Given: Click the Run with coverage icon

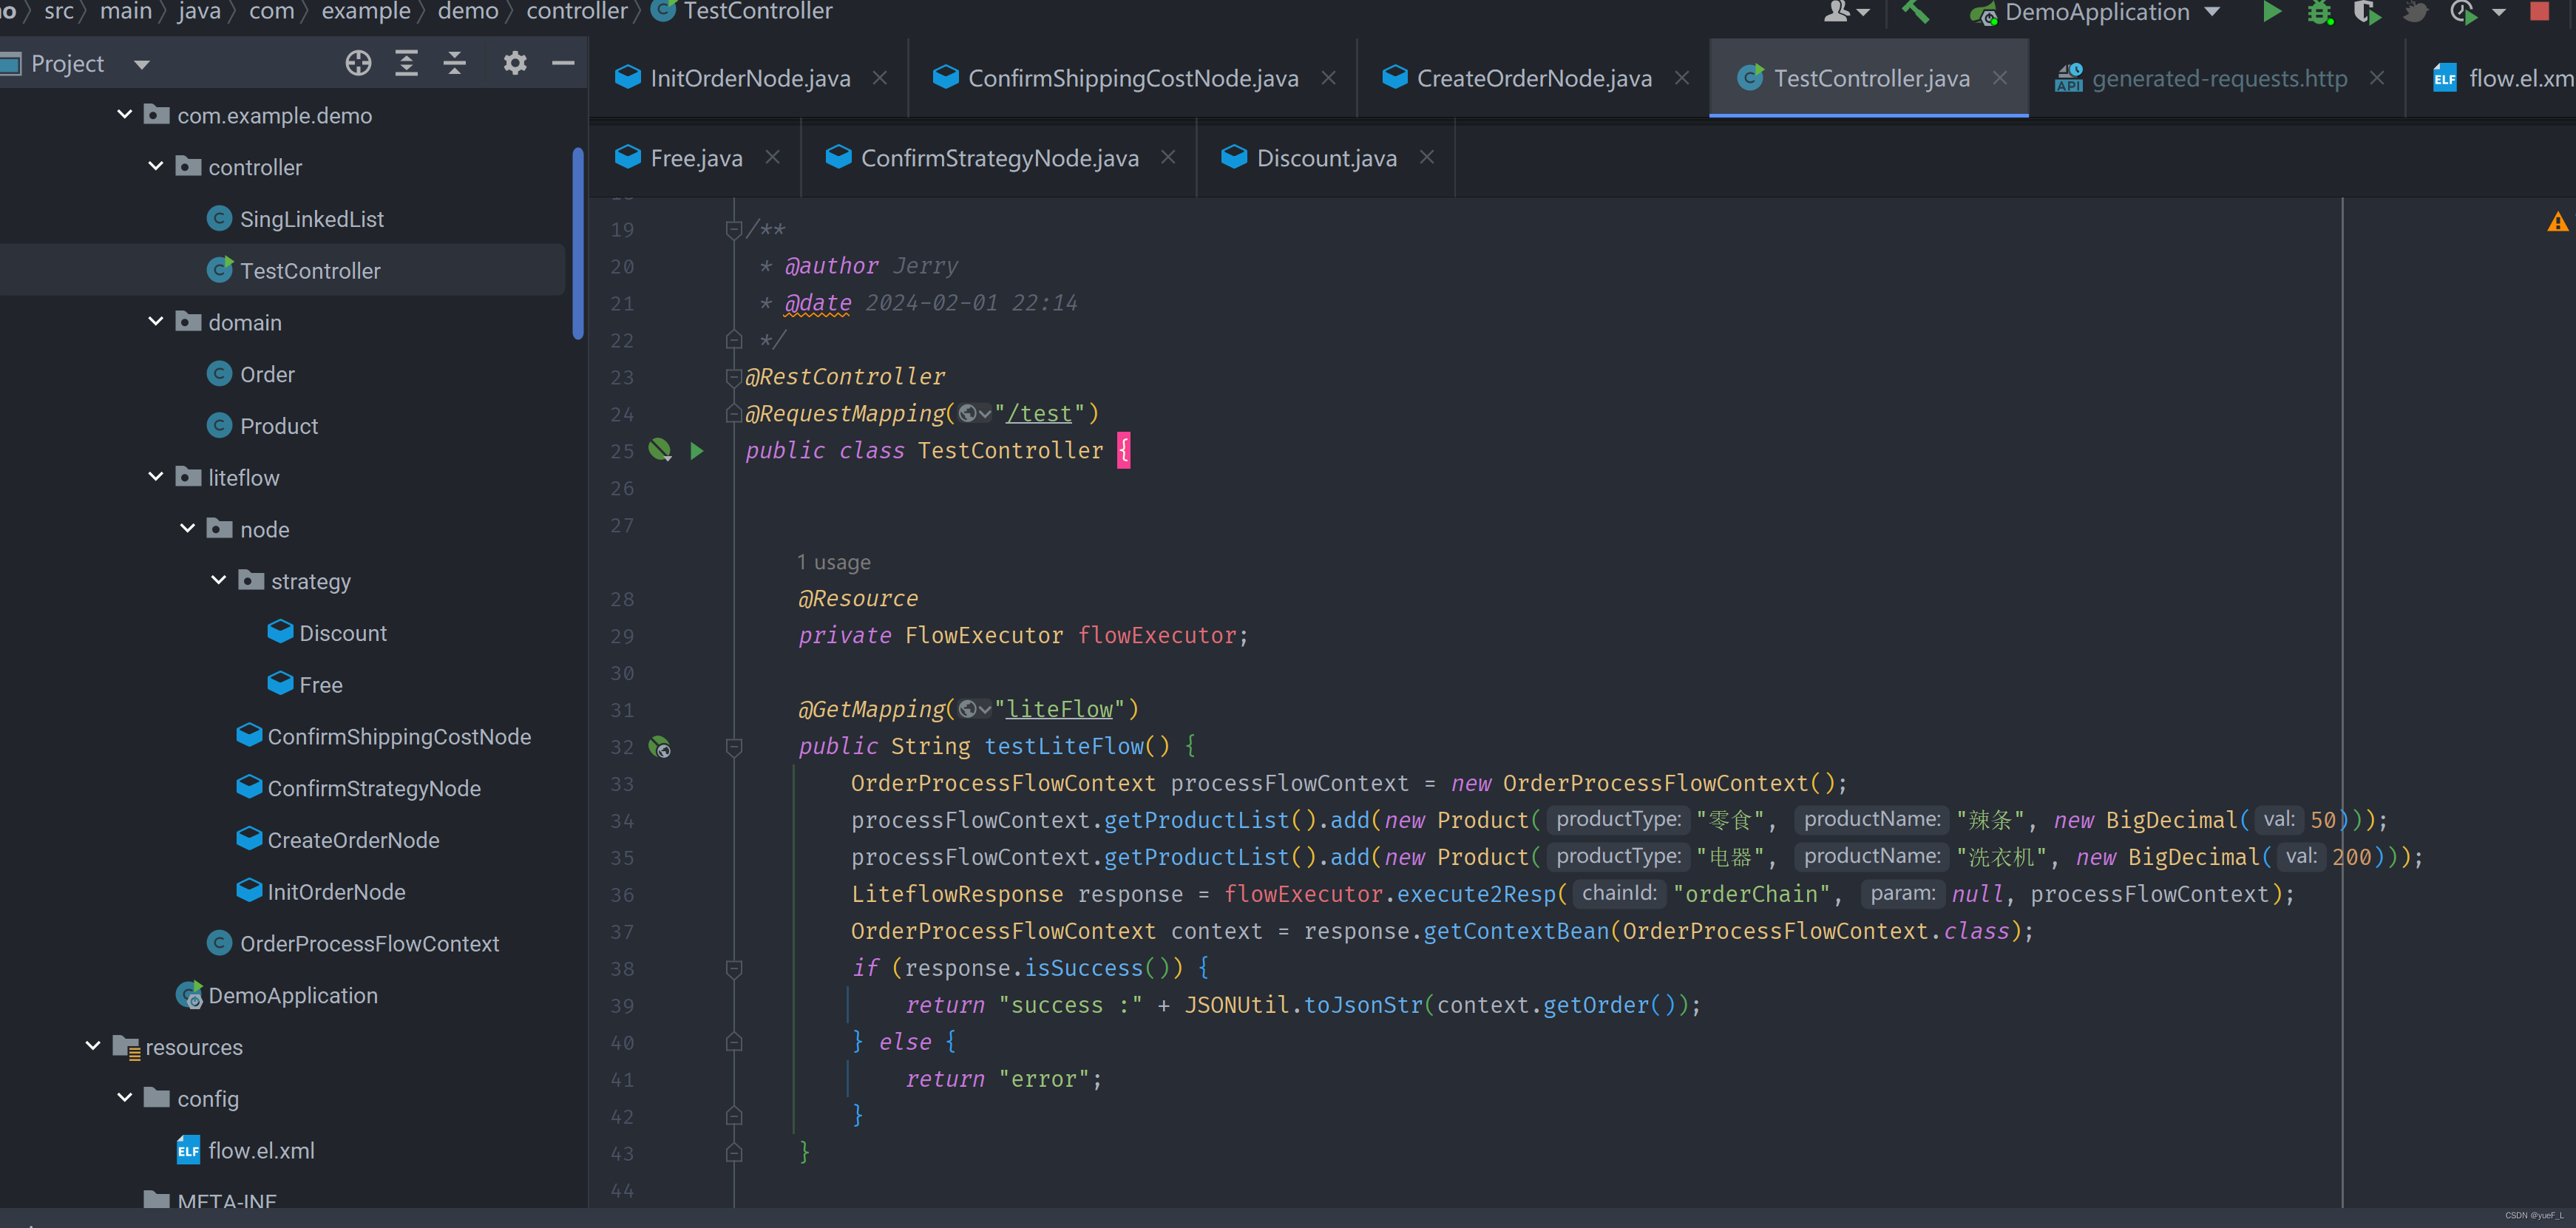Looking at the screenshot, I should tap(2366, 13).
